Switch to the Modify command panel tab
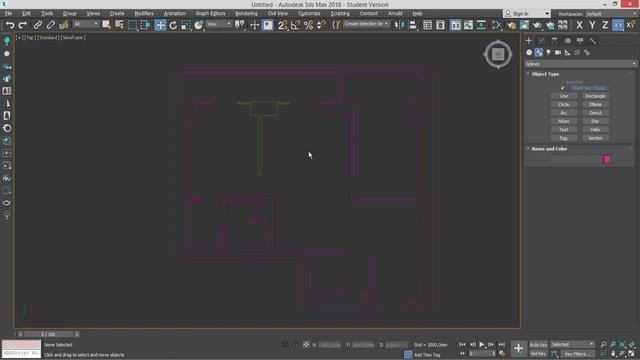 [542, 41]
